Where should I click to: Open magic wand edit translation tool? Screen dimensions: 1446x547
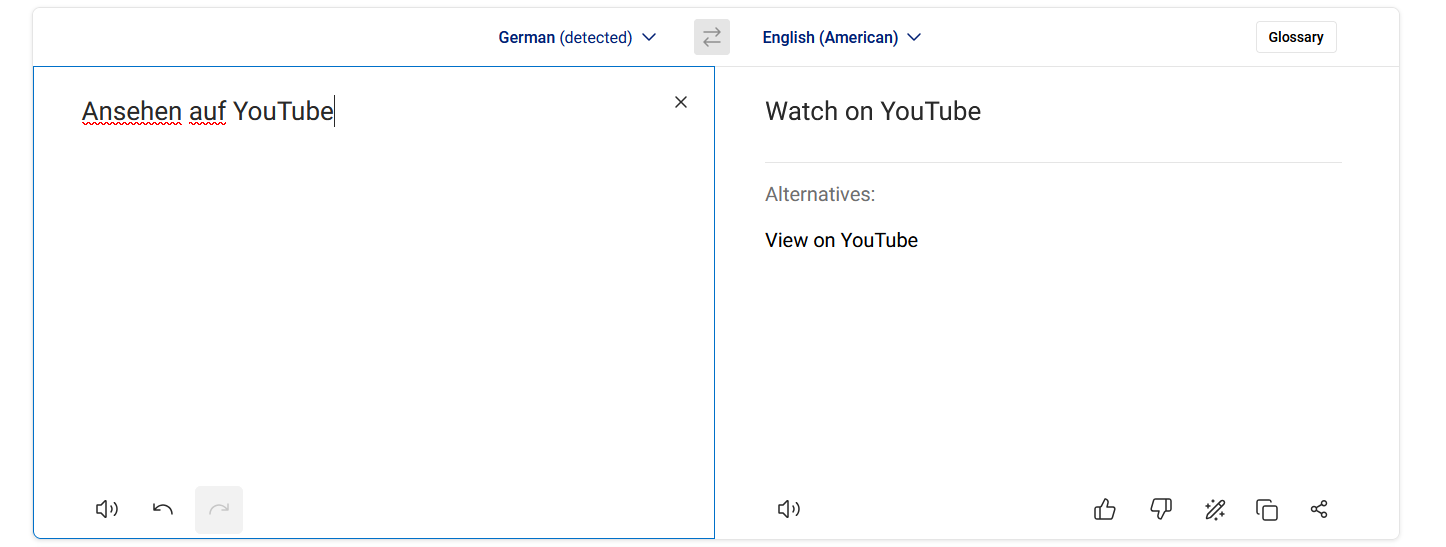tap(1215, 510)
